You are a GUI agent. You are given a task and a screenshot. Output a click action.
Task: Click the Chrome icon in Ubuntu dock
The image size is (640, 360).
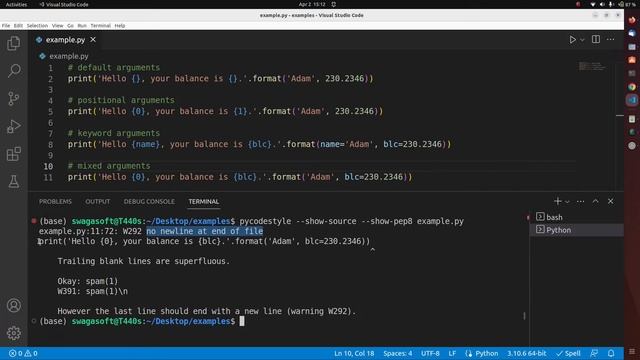632,87
